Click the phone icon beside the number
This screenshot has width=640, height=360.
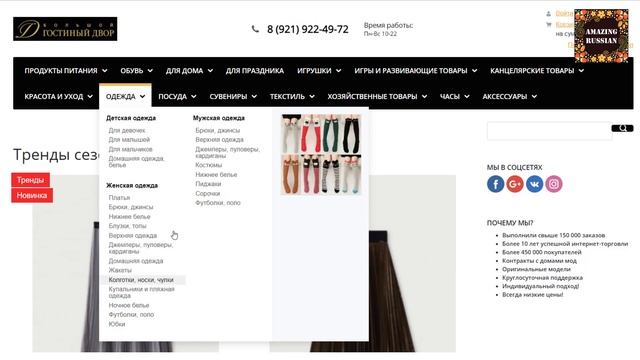(255, 29)
